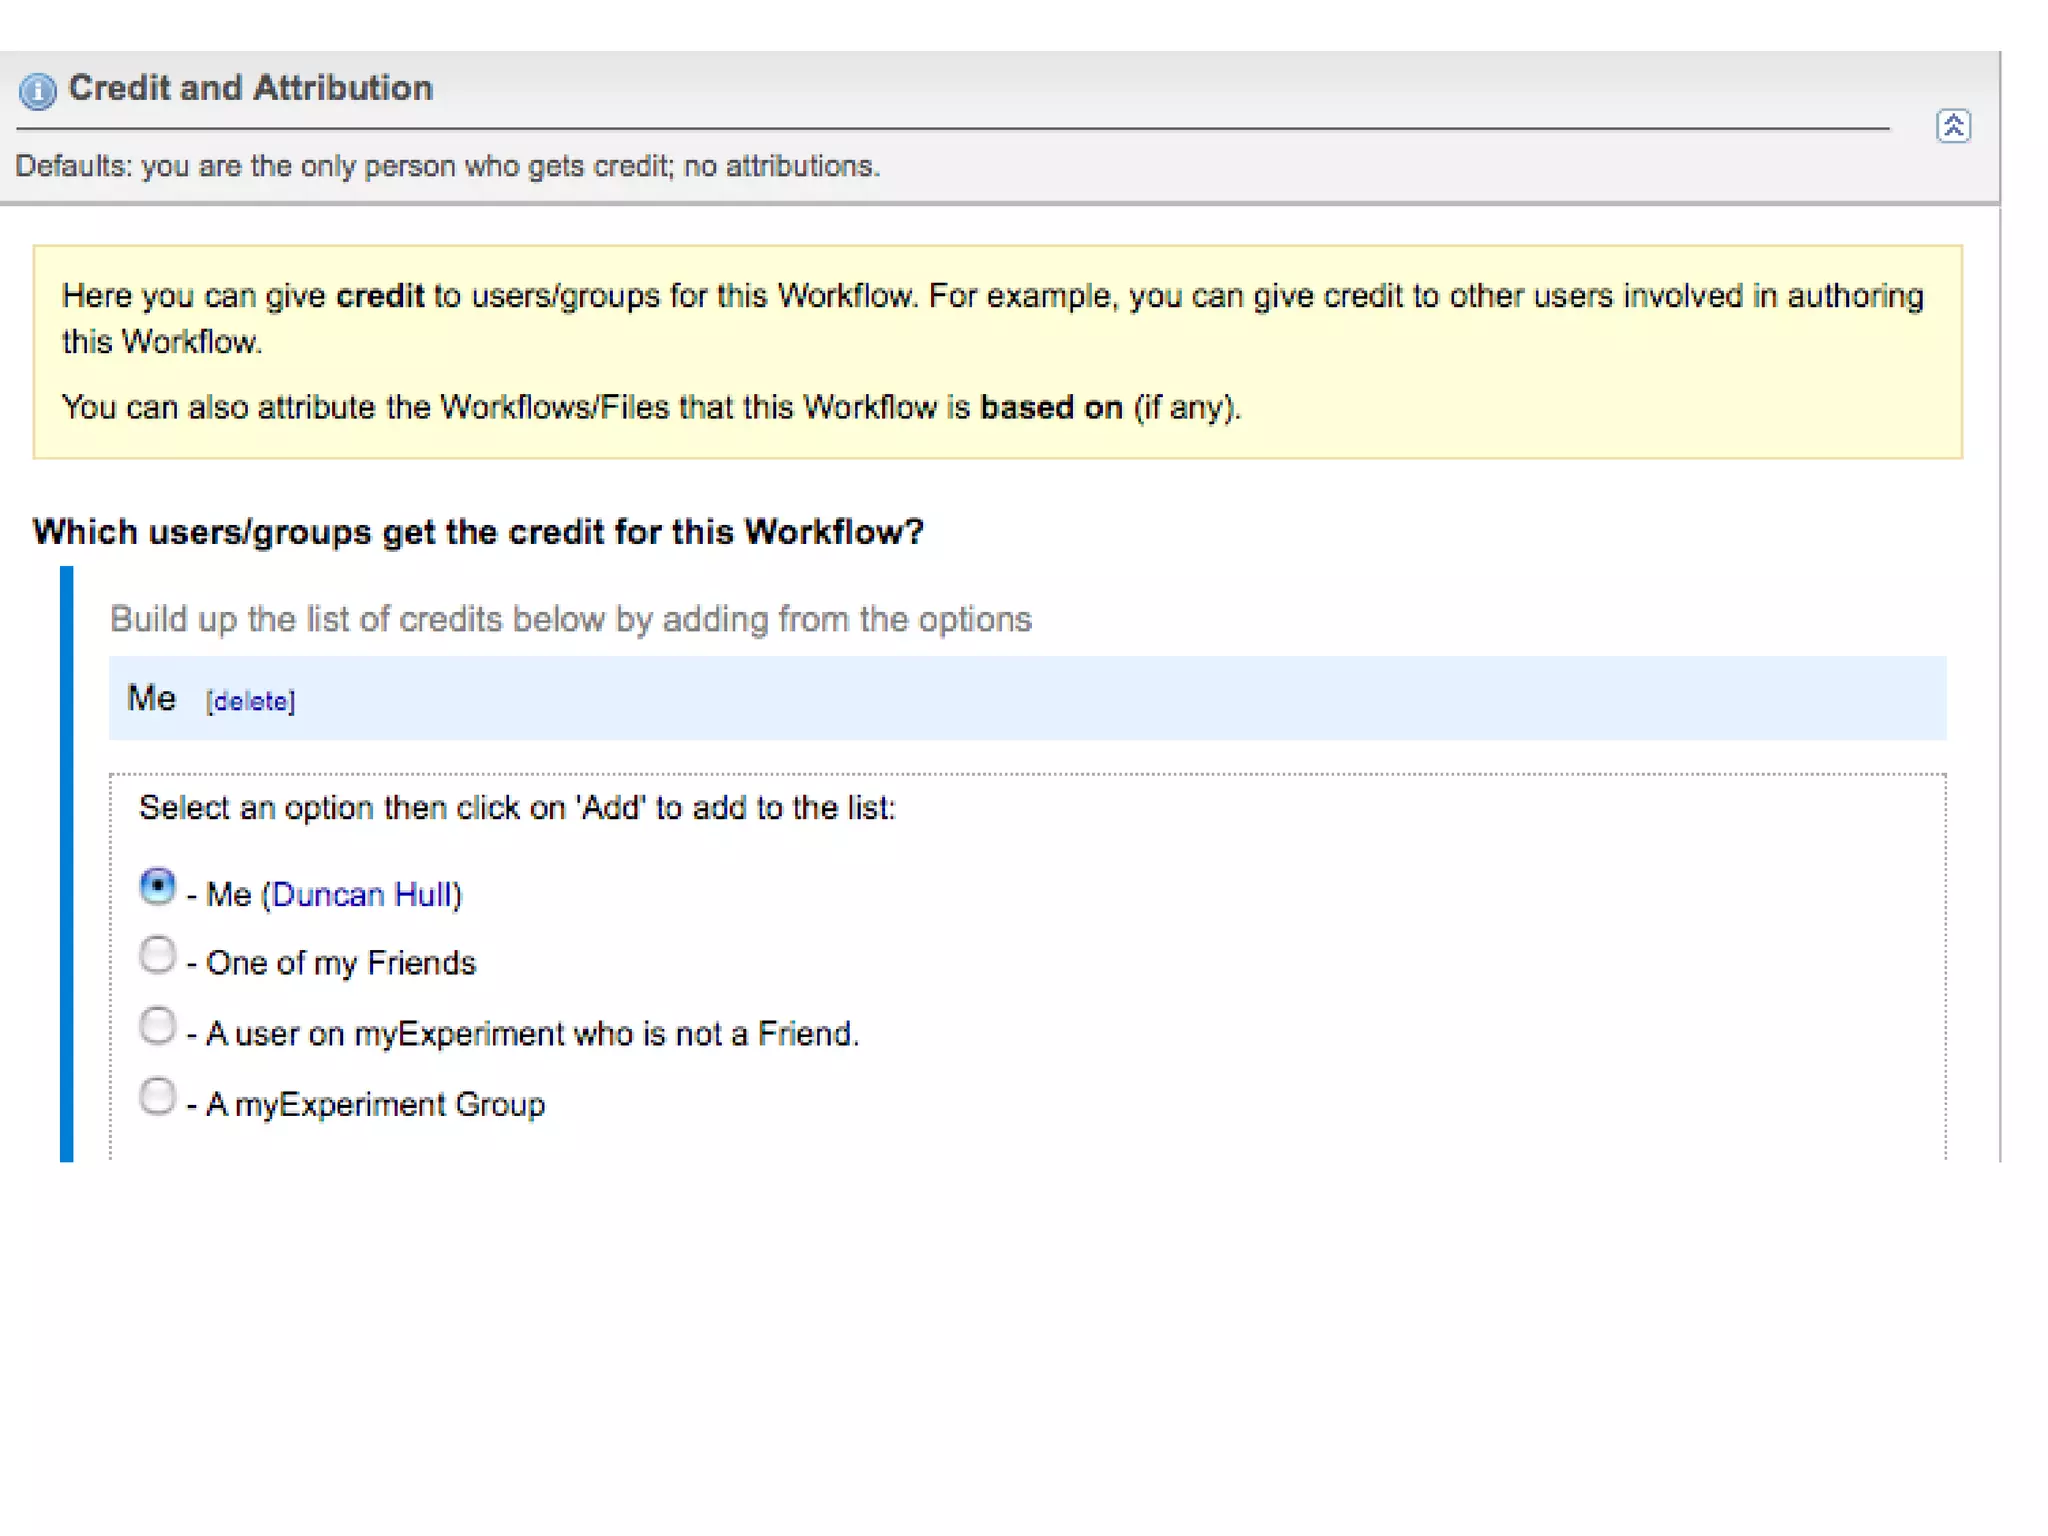Choose the 'One of my Friends' radio option

157,955
